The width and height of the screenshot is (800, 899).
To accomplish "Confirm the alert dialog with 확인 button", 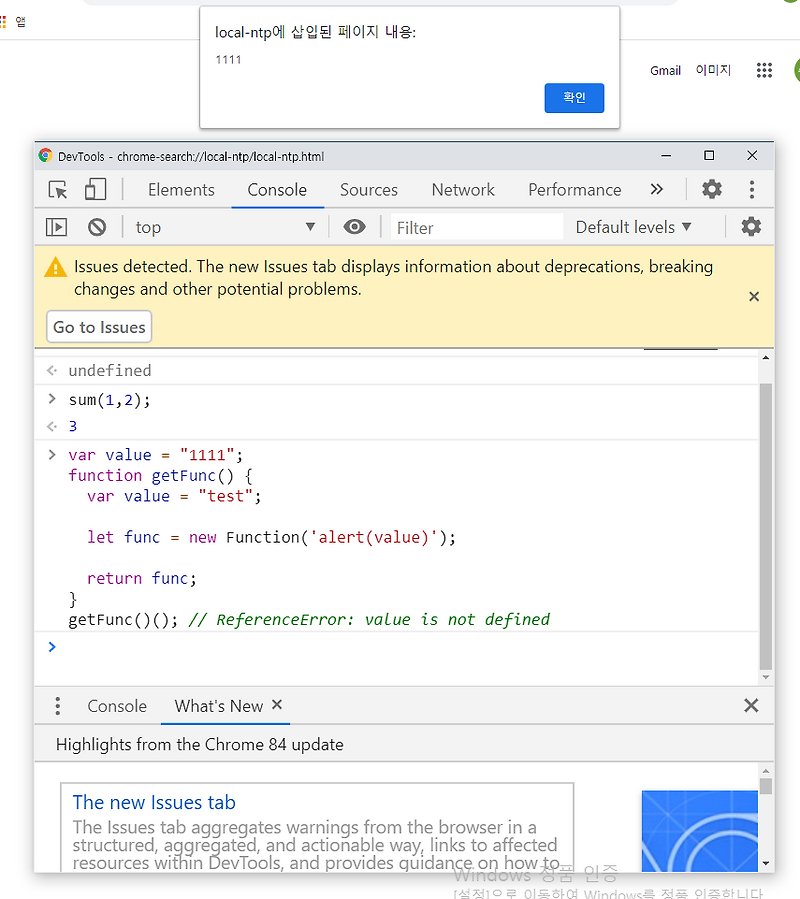I will click(x=574, y=97).
